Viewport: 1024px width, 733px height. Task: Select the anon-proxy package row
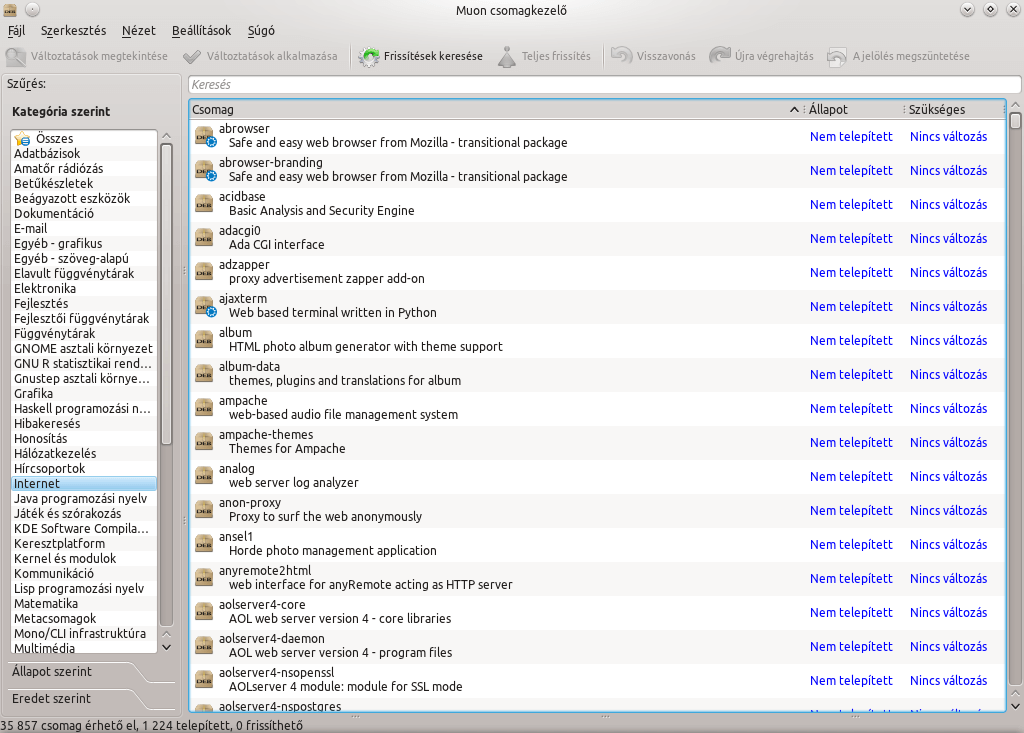pyautogui.click(x=500, y=510)
